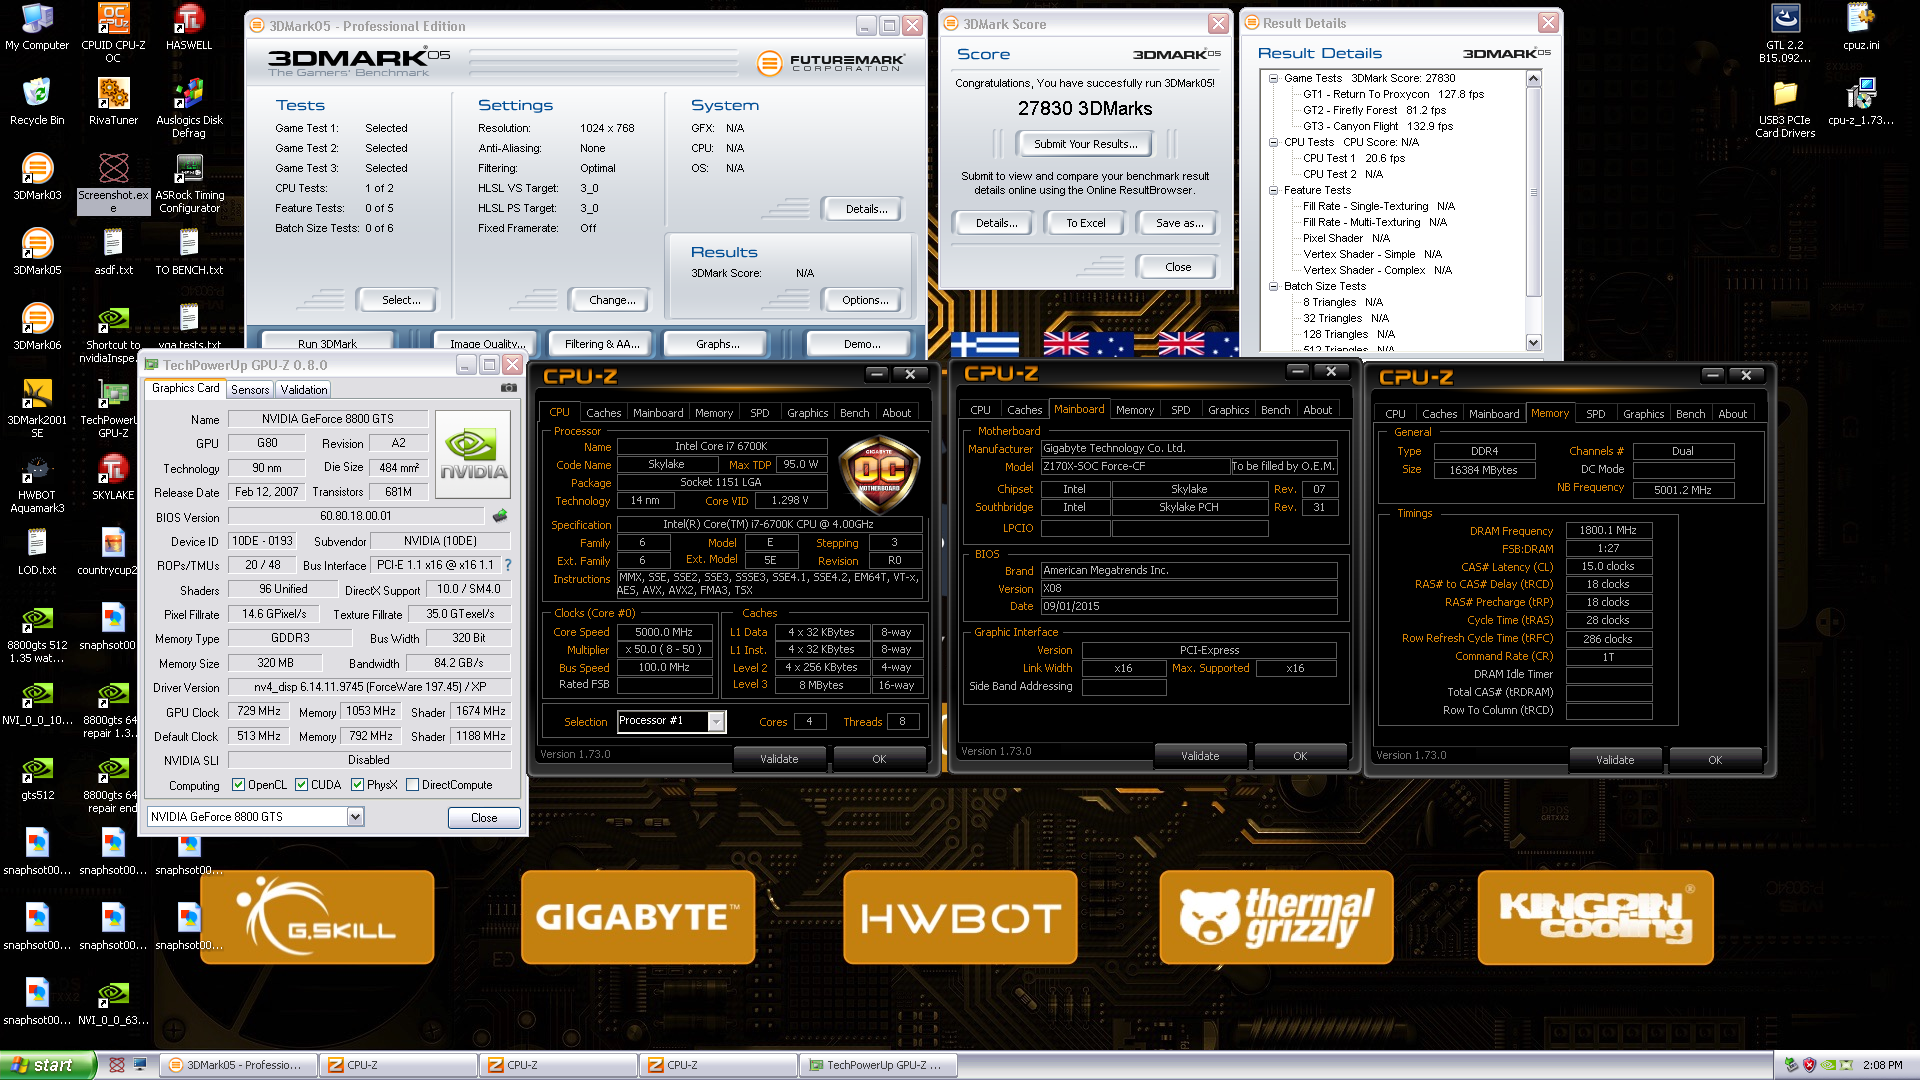1920x1080 pixels.
Task: Toggle the CUDA checkbox in GPU-Z
Action: click(x=301, y=785)
